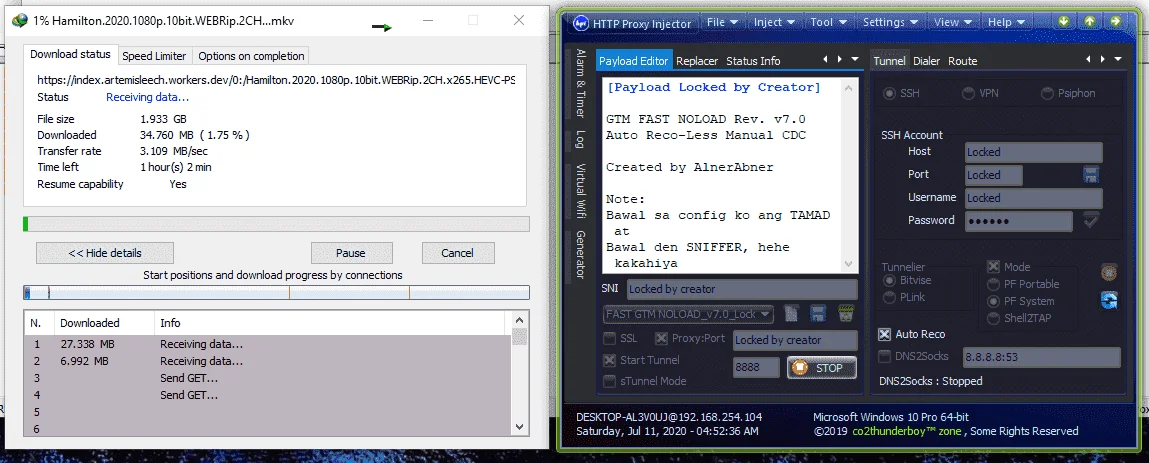This screenshot has height=463, width=1149.
Task: Switch to Options on completion tab
Action: (x=251, y=56)
